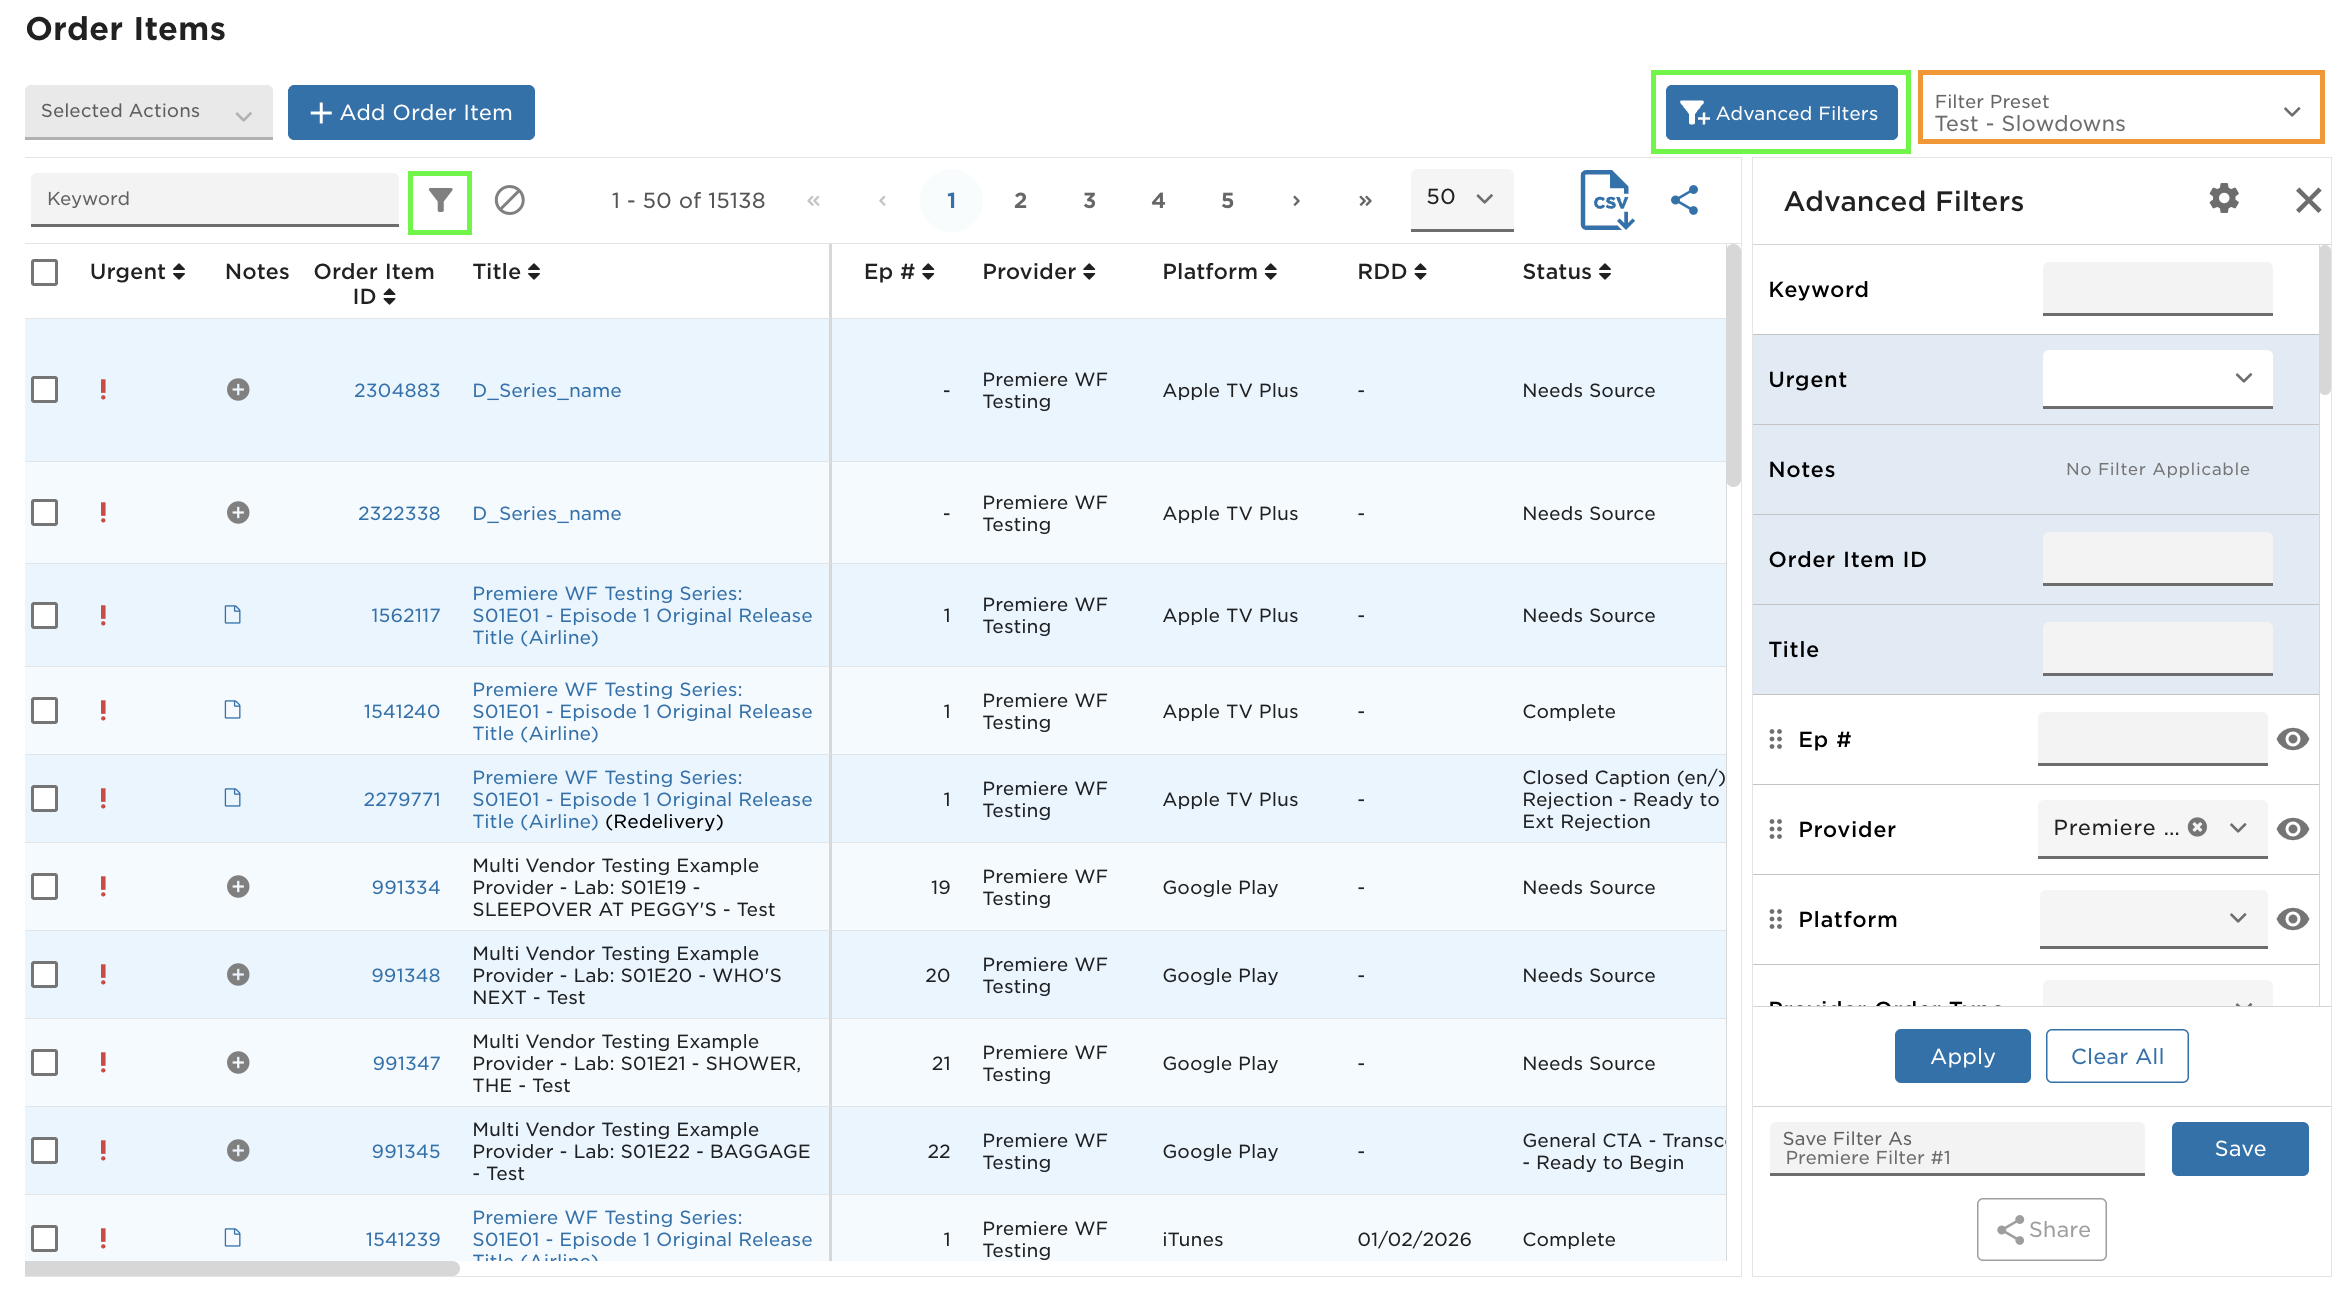Go to page 4
Viewport: 2344px width, 1300px height.
coord(1158,200)
